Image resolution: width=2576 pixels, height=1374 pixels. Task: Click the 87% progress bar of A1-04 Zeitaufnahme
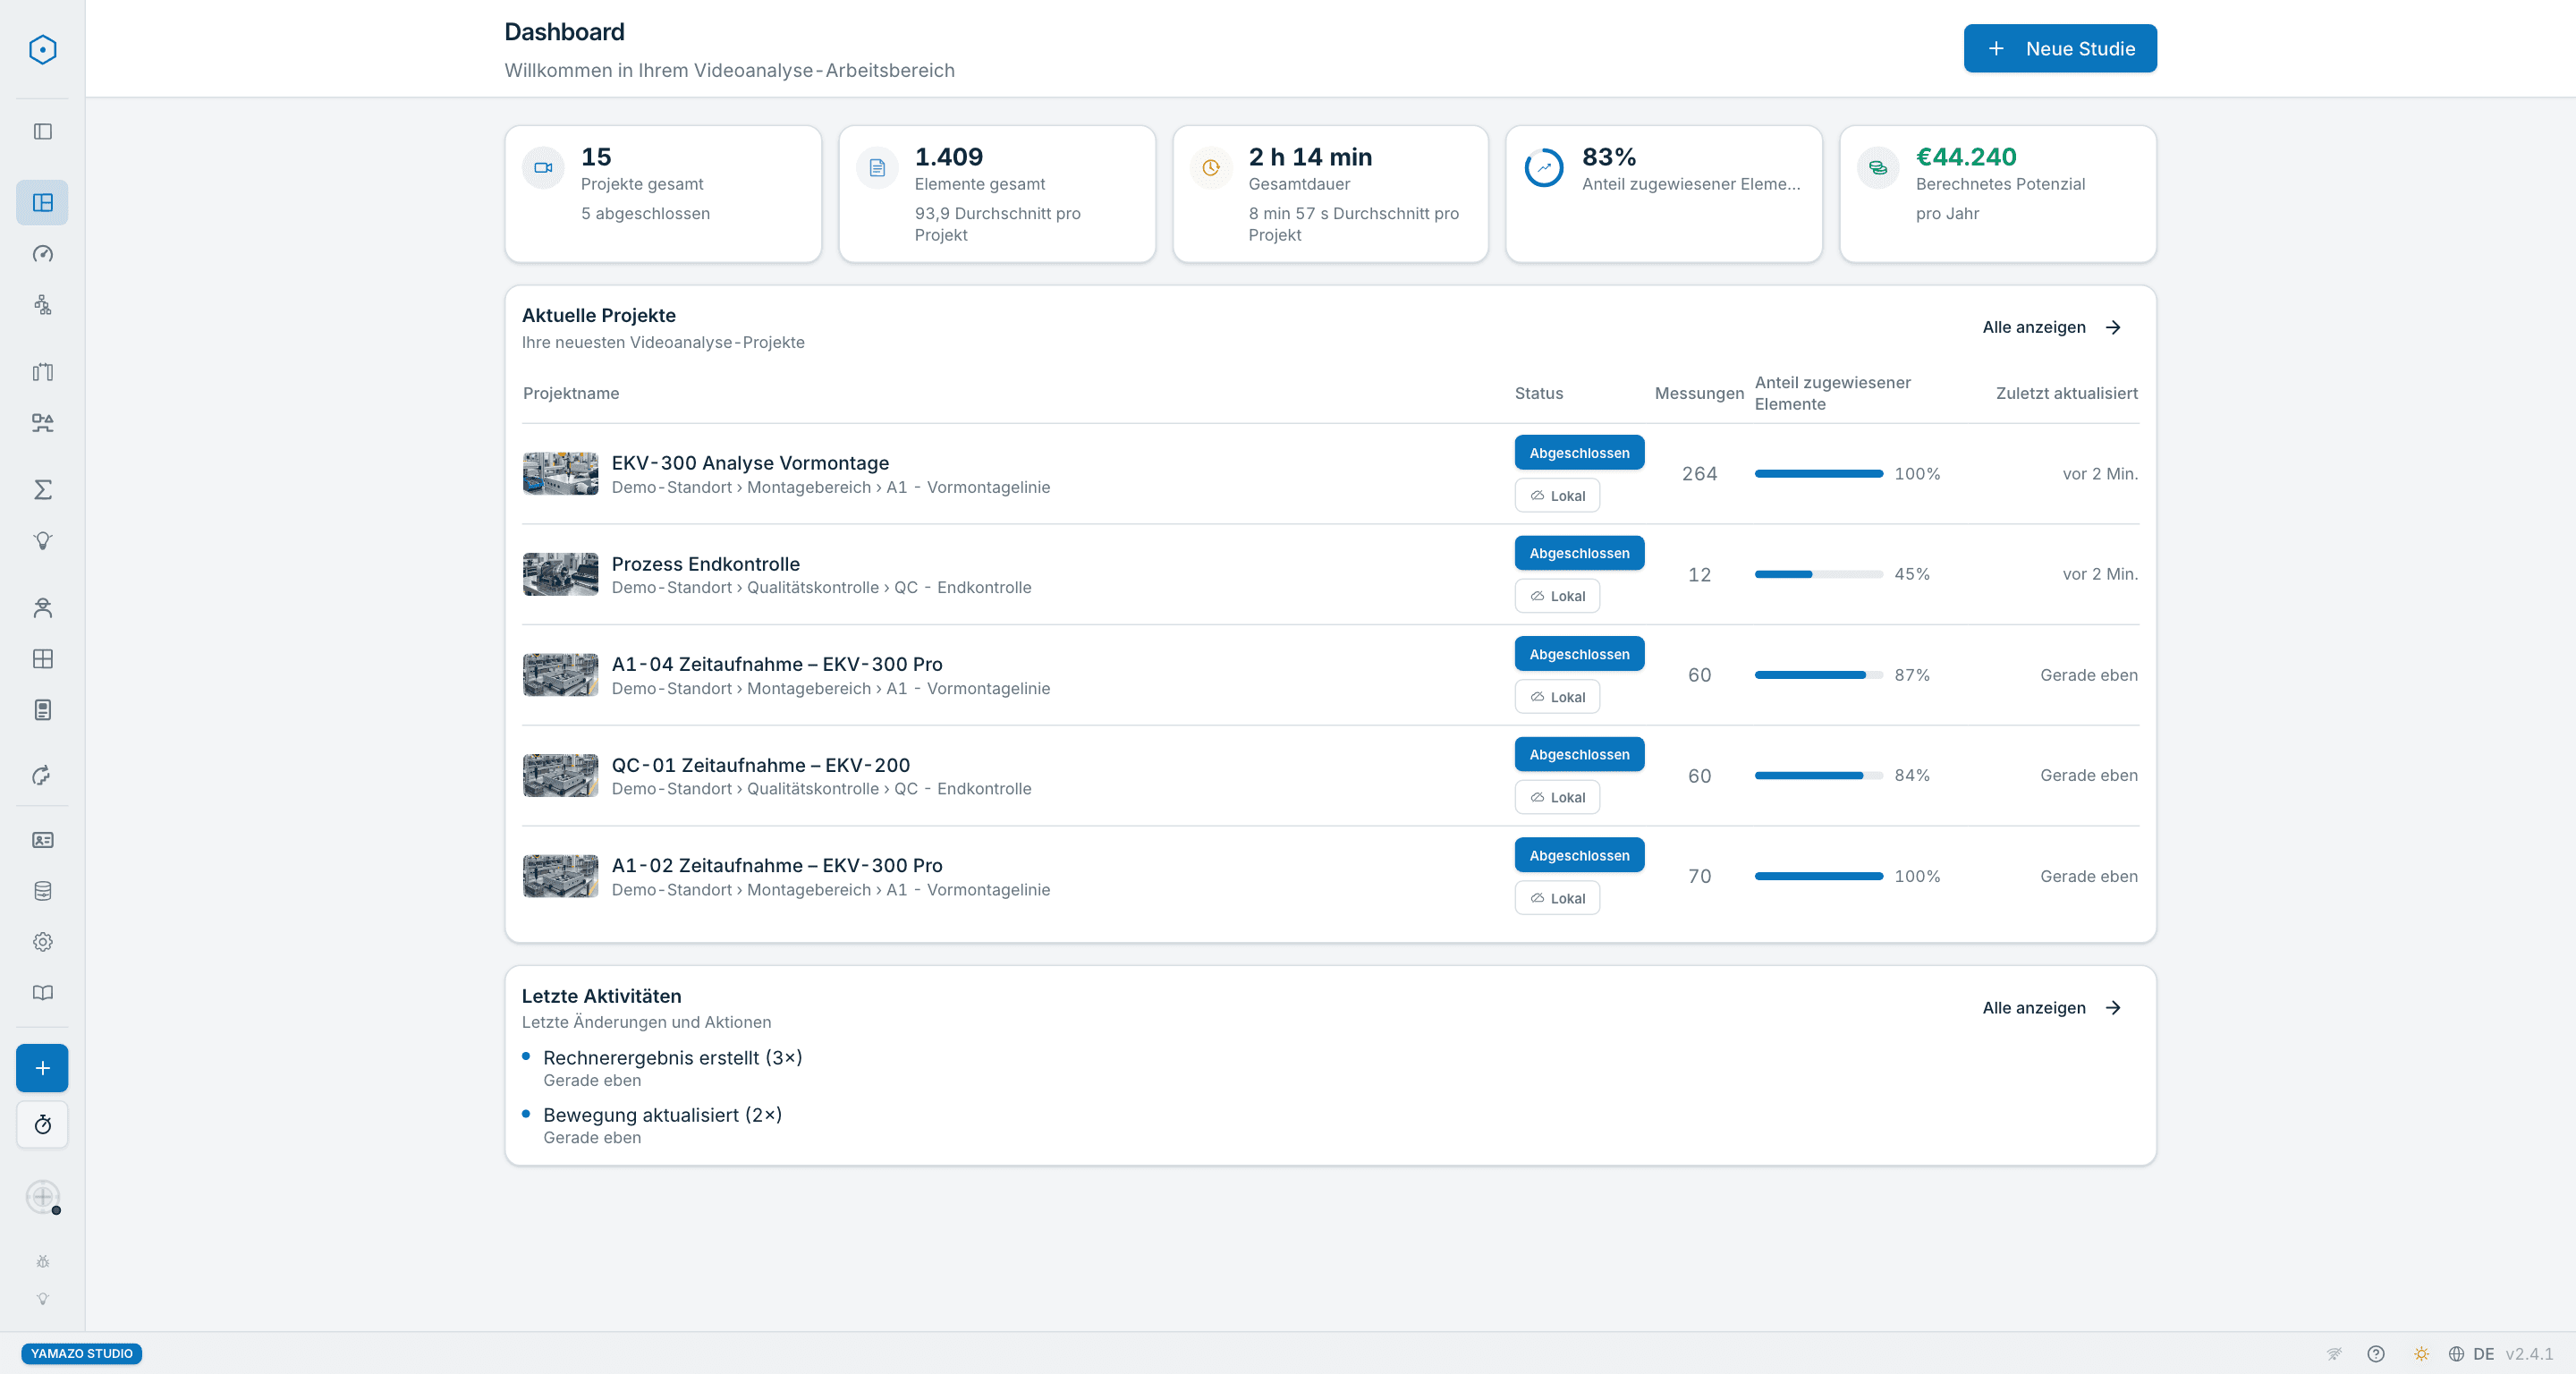[x=1818, y=675]
